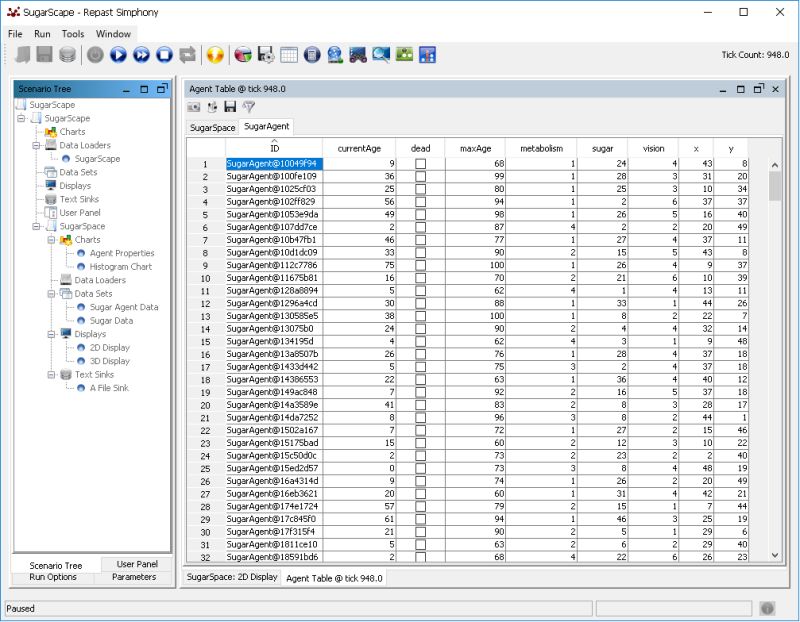Screen dimensions: 800x622
Task: Click the blue globe network toolbar icon
Action: [x=335, y=55]
